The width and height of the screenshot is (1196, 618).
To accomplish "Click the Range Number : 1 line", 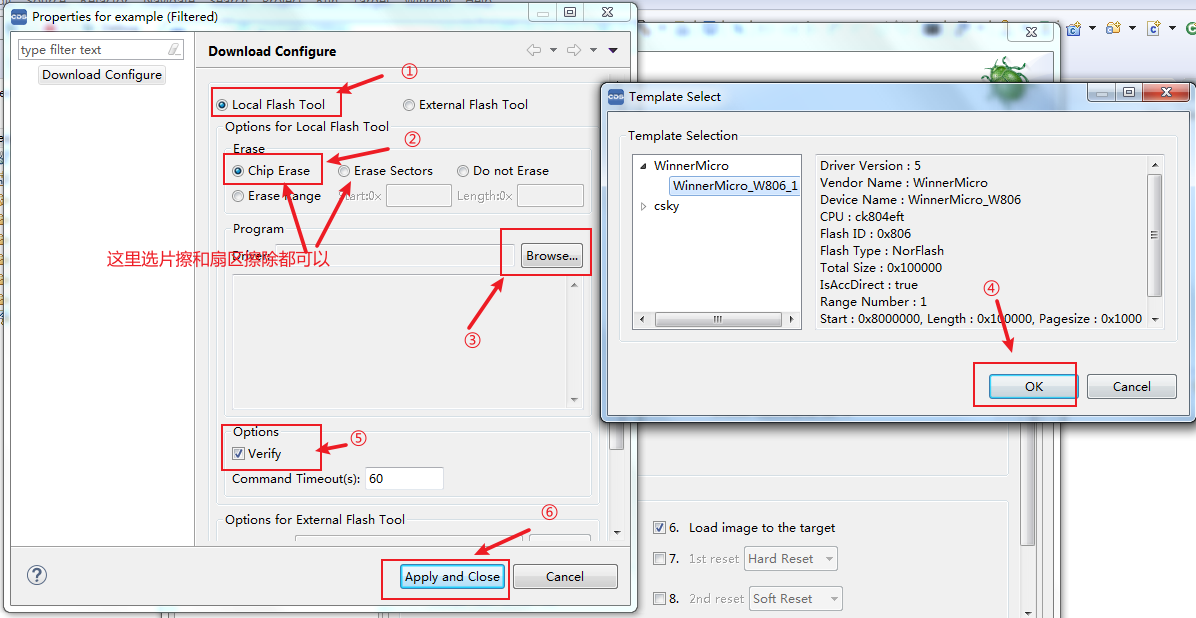I will (873, 301).
